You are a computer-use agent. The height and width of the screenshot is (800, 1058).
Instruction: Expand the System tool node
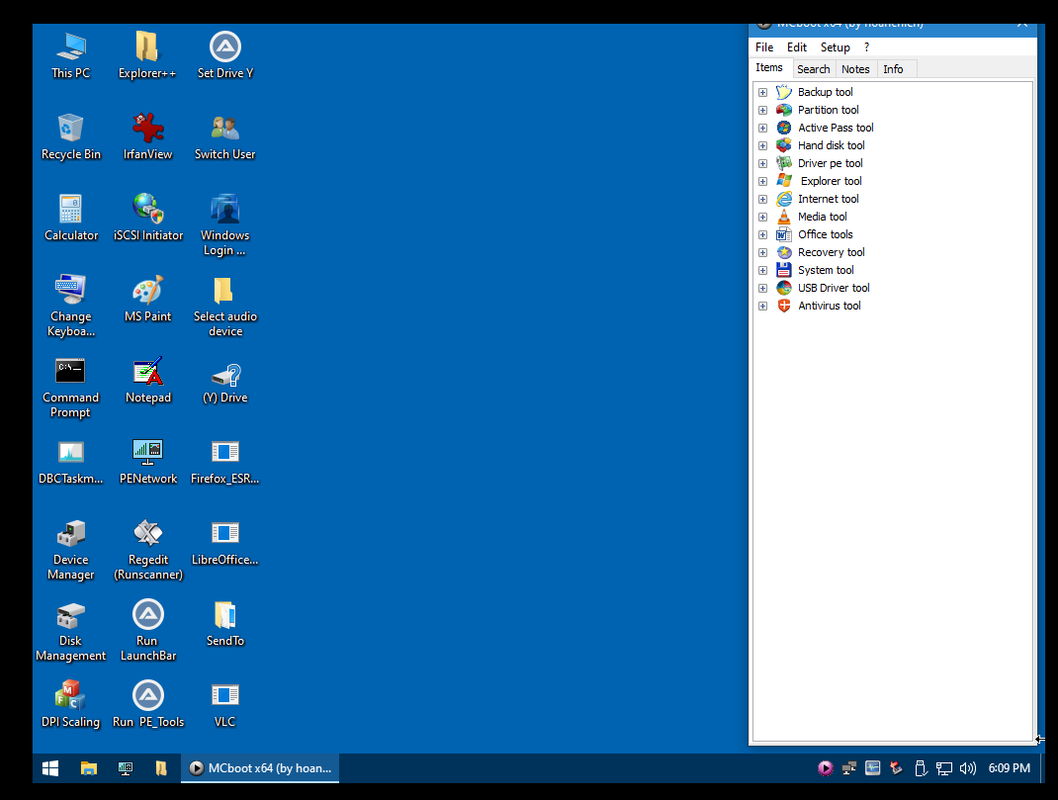click(x=762, y=270)
